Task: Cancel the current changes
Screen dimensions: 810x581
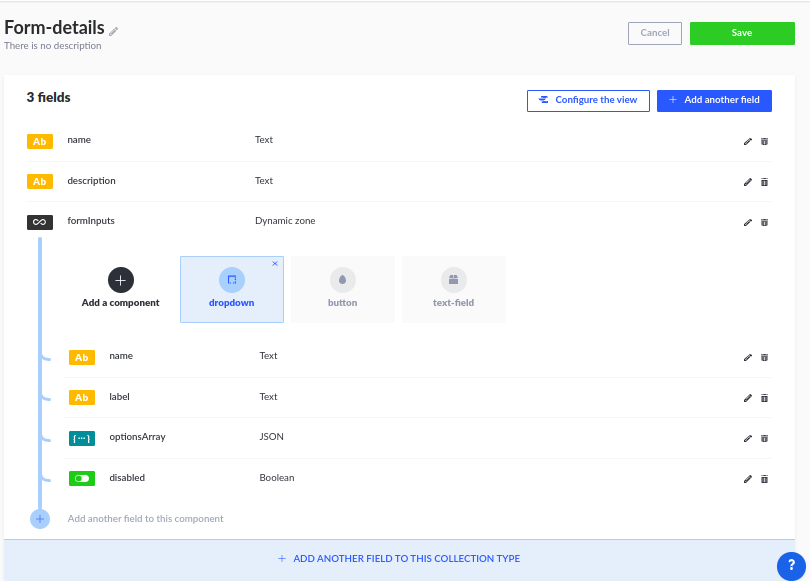Action: 655,33
